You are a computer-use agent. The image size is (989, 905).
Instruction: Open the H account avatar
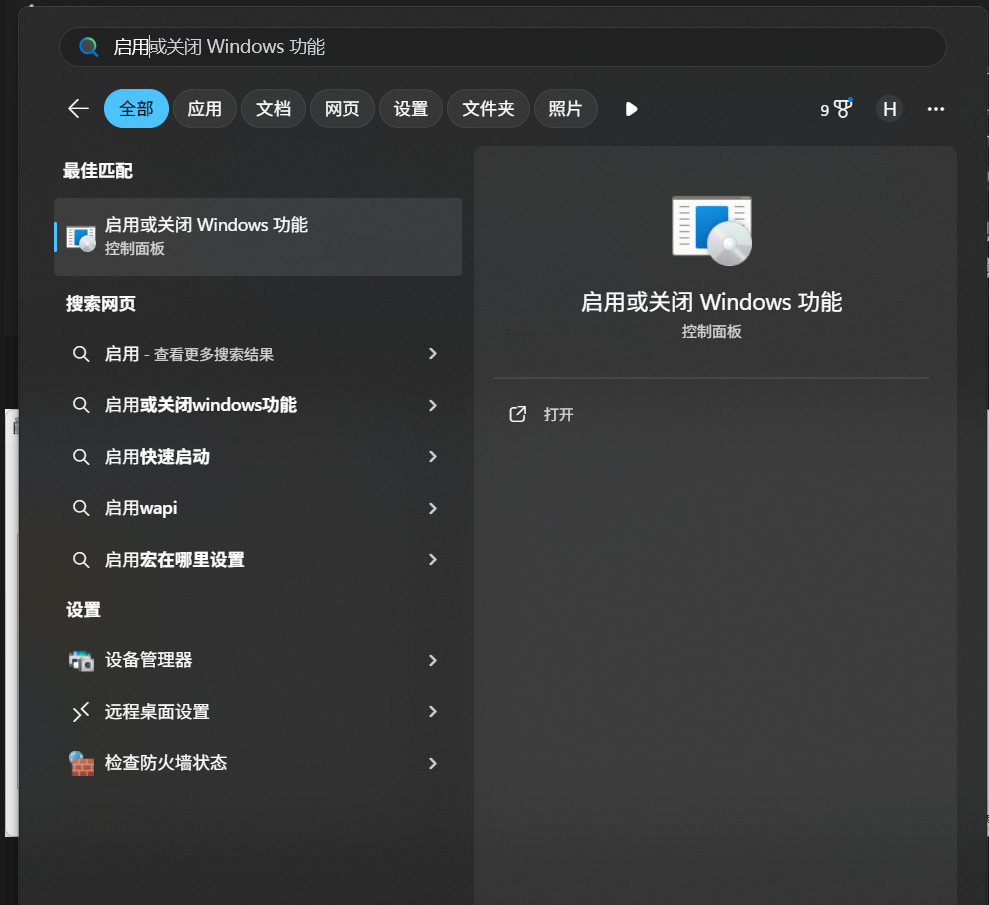click(x=889, y=109)
